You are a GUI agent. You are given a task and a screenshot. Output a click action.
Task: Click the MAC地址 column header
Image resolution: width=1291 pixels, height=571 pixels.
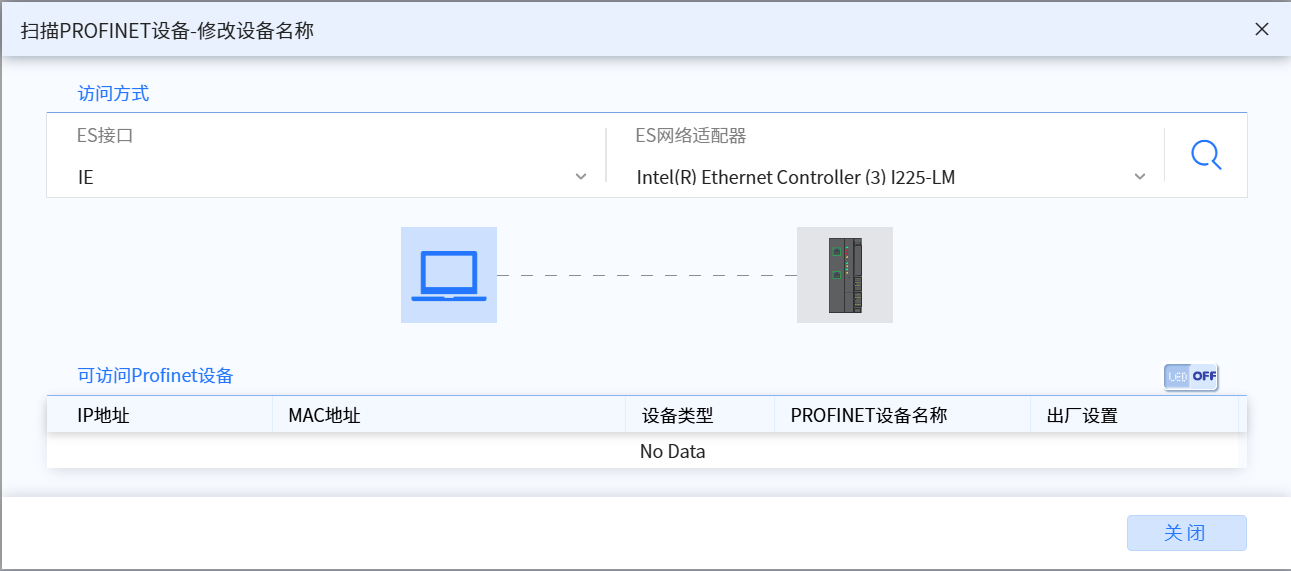(324, 416)
